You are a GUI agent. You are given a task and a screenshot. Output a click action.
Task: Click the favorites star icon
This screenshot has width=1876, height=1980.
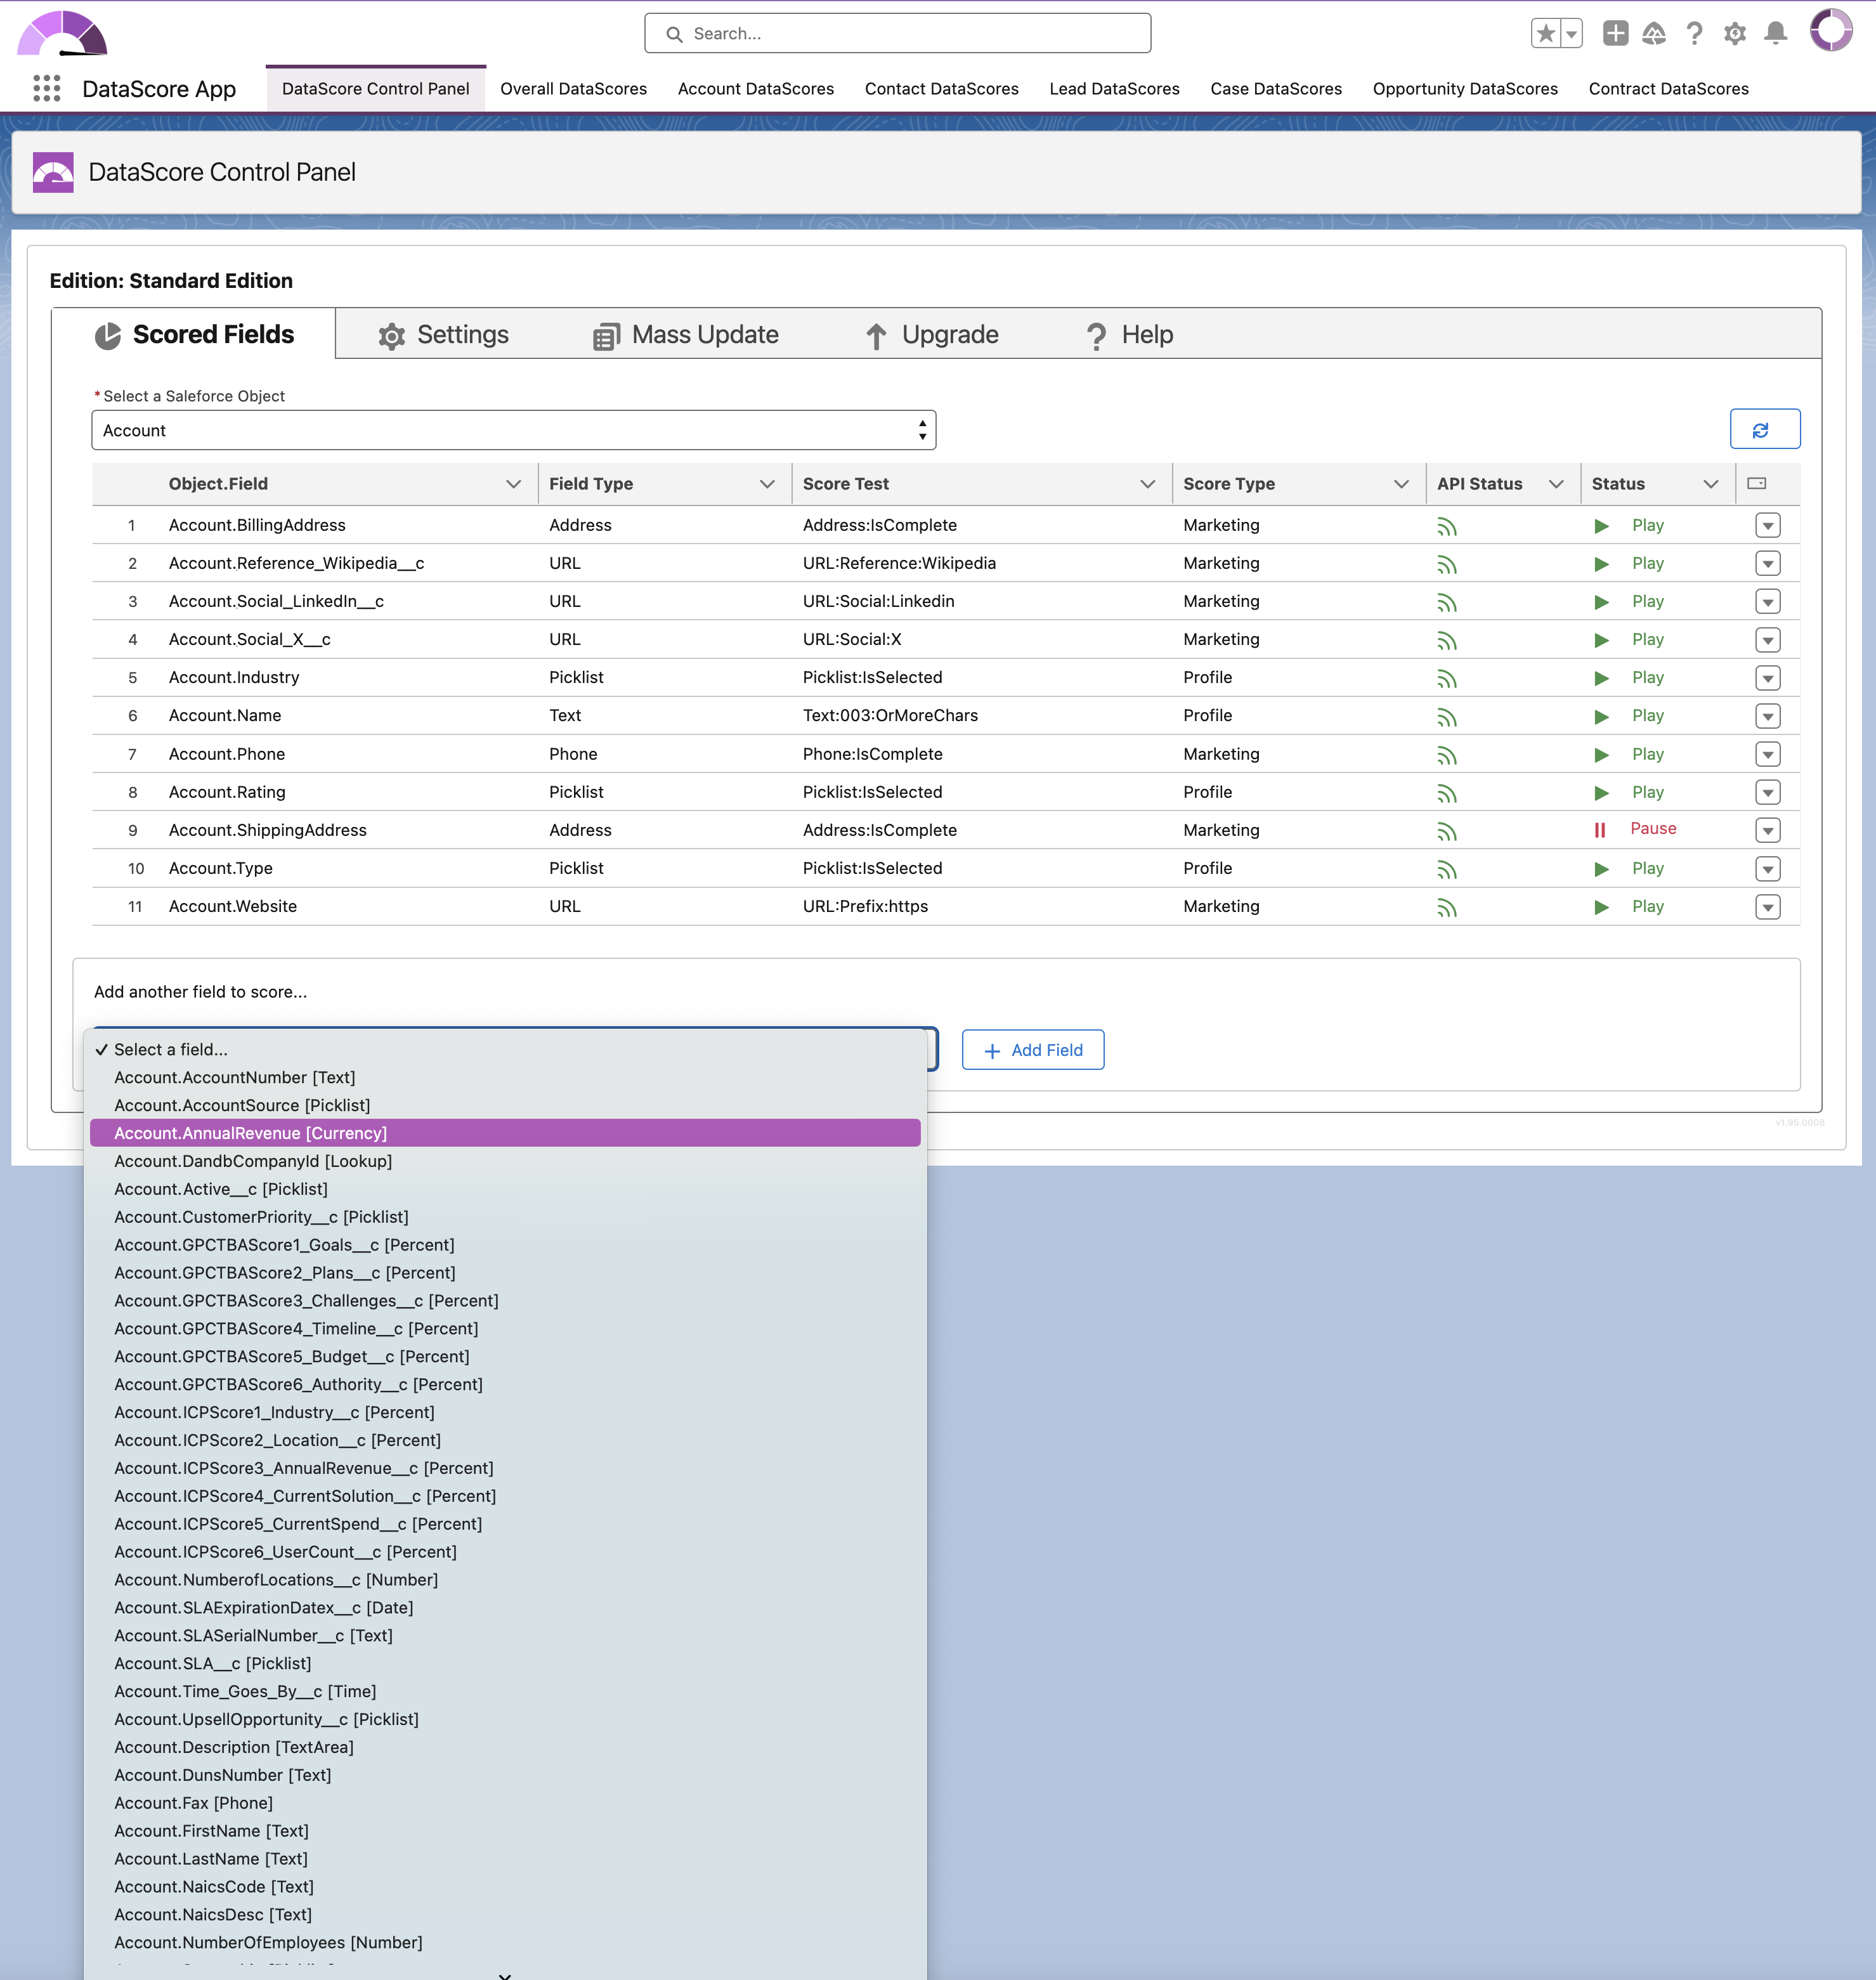[1545, 33]
